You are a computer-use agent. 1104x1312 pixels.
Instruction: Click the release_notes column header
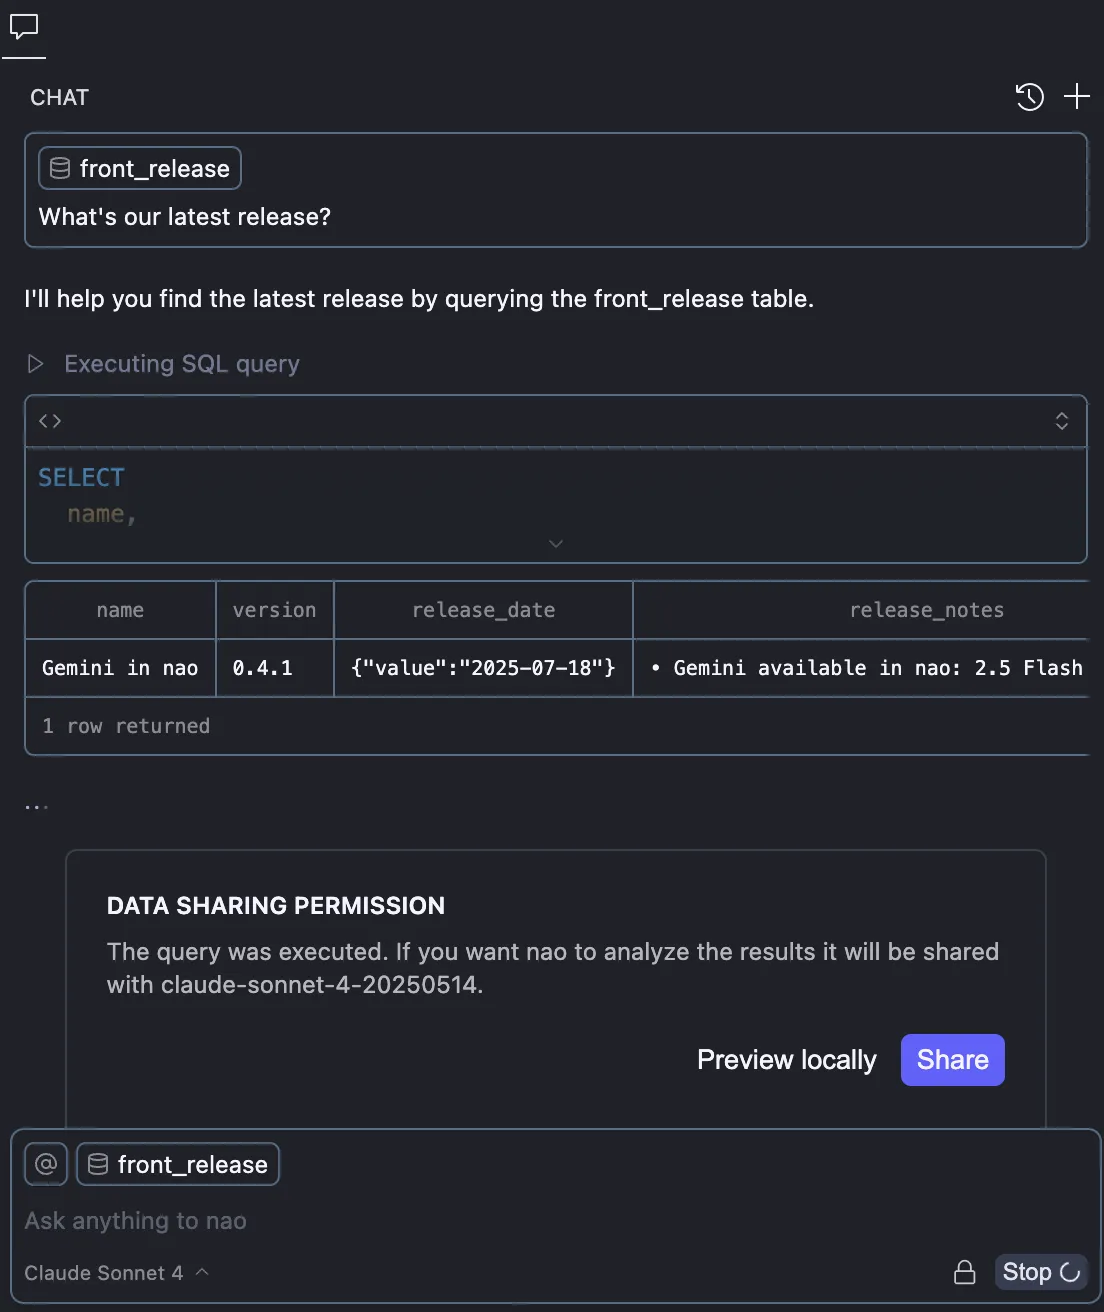click(x=926, y=610)
